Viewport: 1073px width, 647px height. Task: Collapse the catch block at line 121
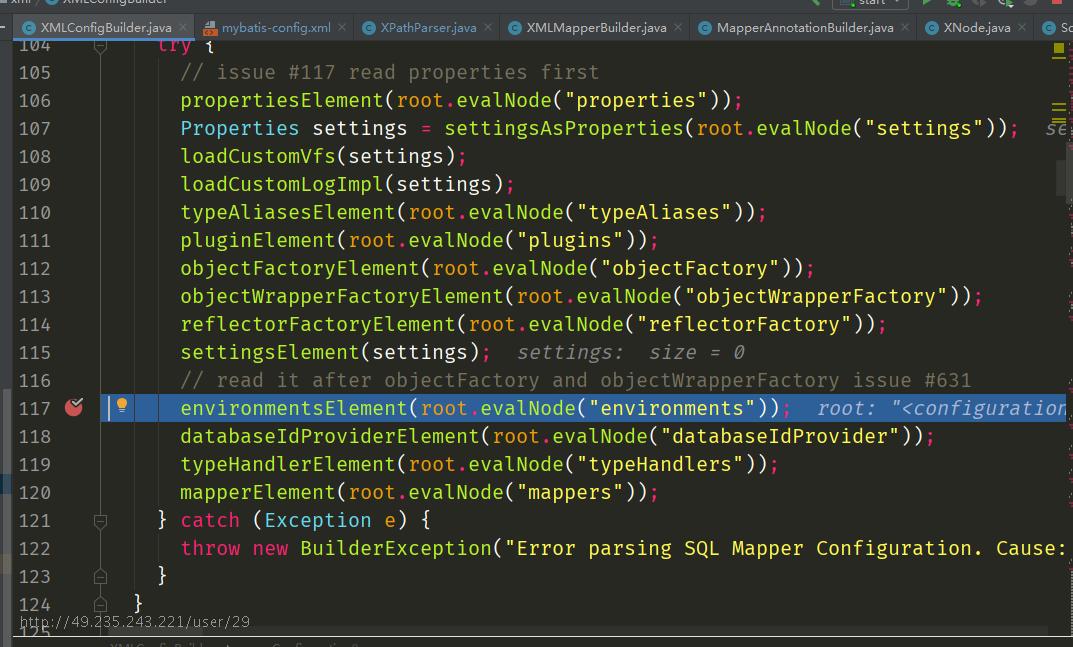(100, 522)
